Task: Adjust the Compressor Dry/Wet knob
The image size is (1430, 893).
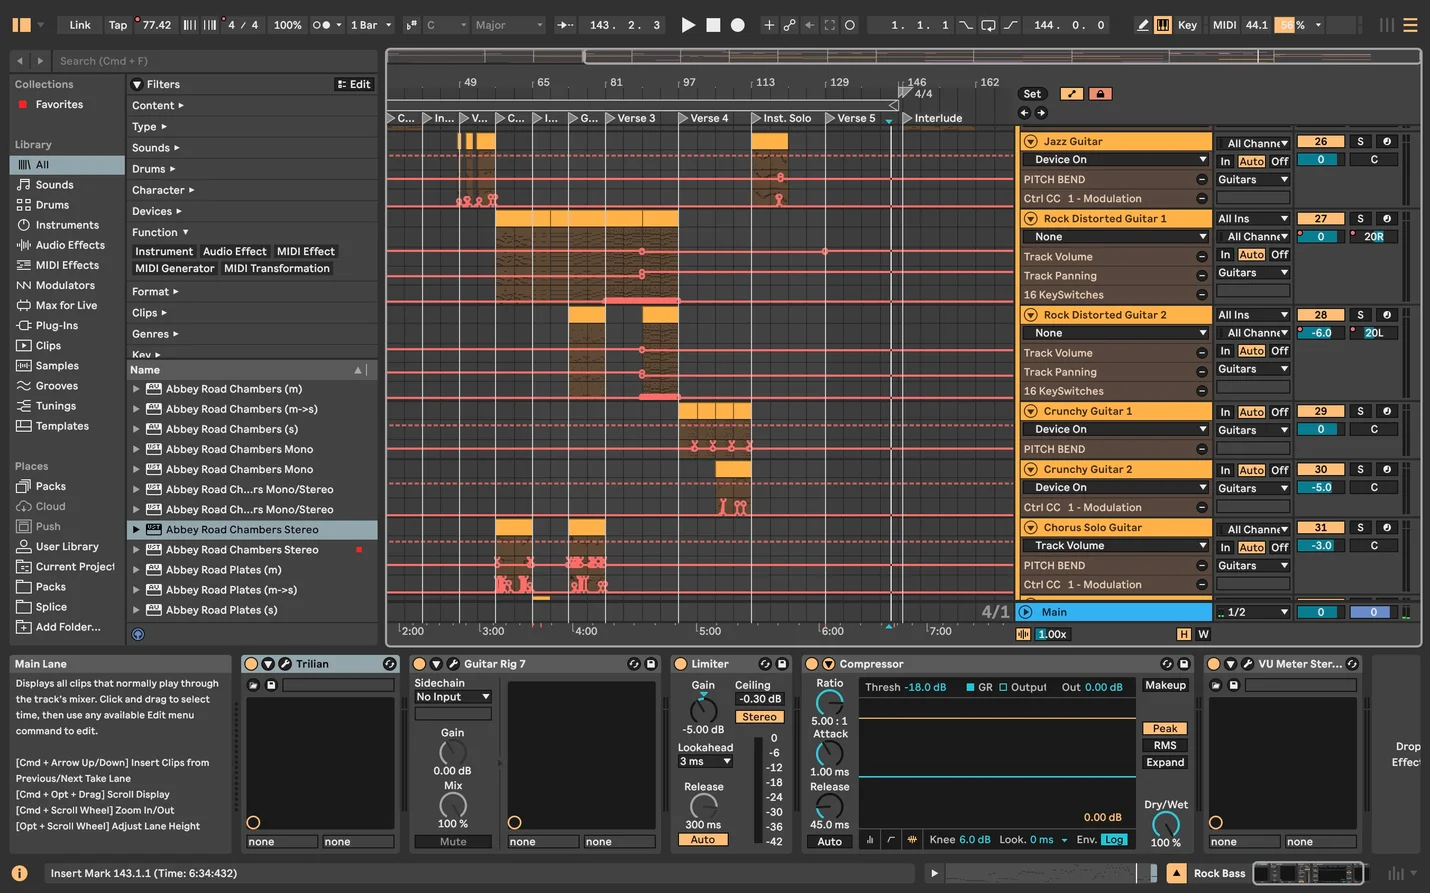Action: [1165, 825]
